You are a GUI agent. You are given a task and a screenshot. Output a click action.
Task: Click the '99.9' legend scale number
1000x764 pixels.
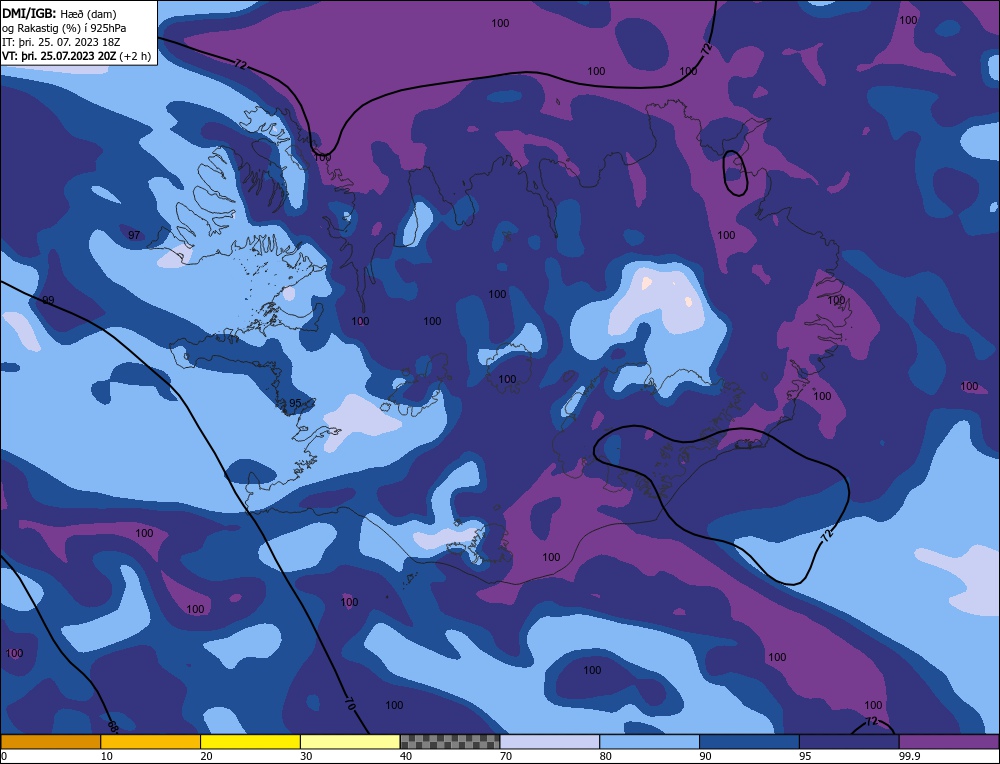[909, 756]
